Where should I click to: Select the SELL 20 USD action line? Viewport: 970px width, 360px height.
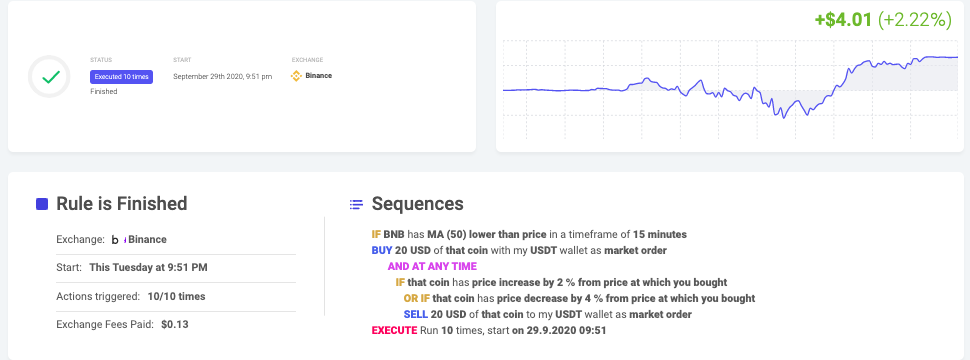547,315
